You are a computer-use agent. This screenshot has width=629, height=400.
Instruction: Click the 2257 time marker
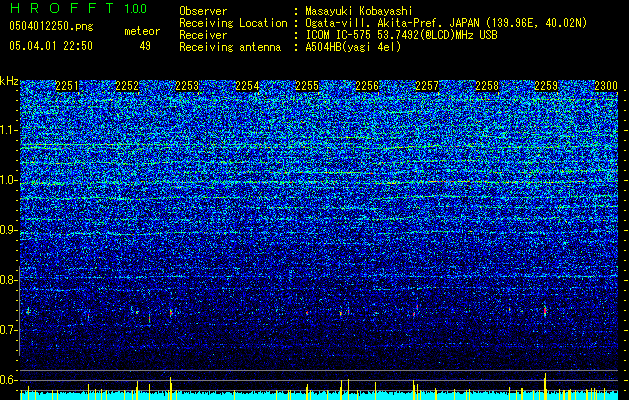(427, 86)
